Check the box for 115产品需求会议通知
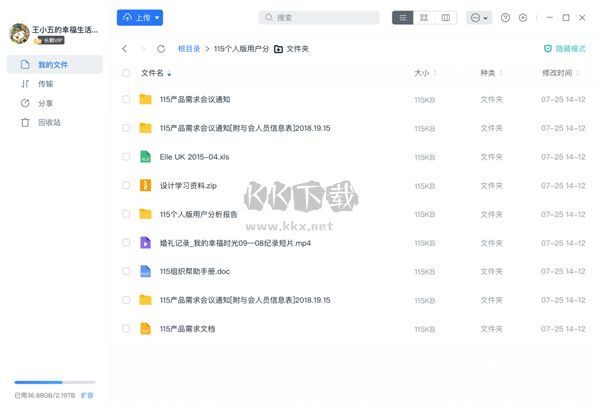Screen dimensions: 600x406 click(x=126, y=99)
